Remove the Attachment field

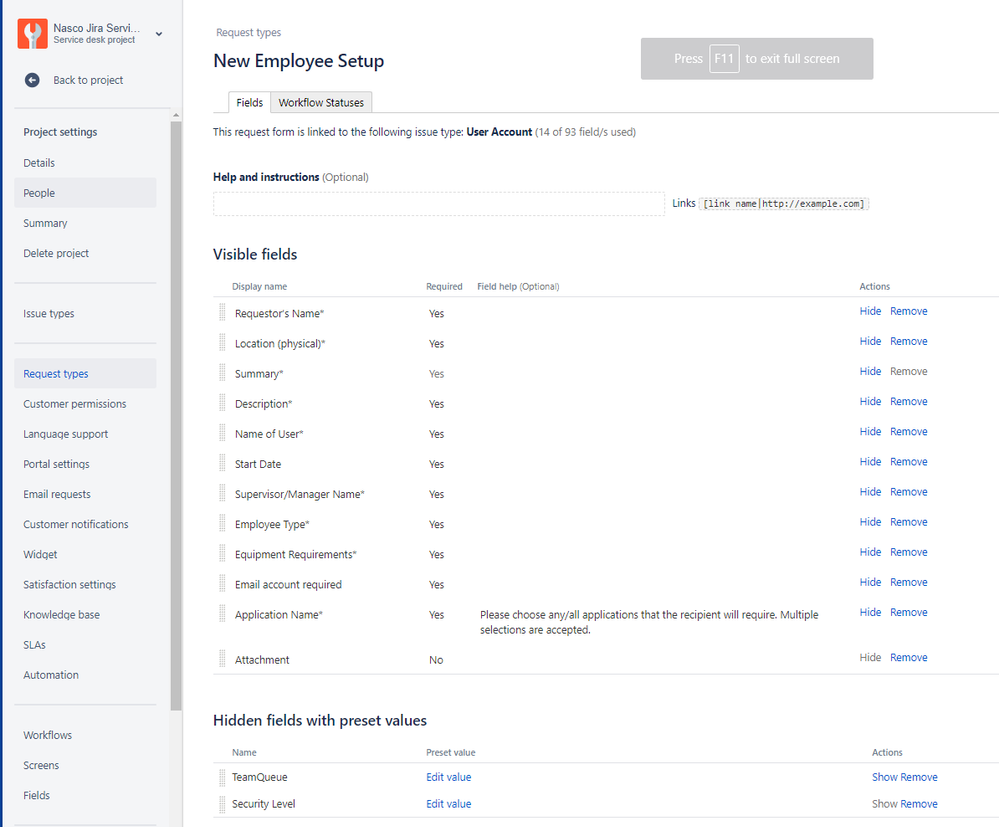pos(908,657)
